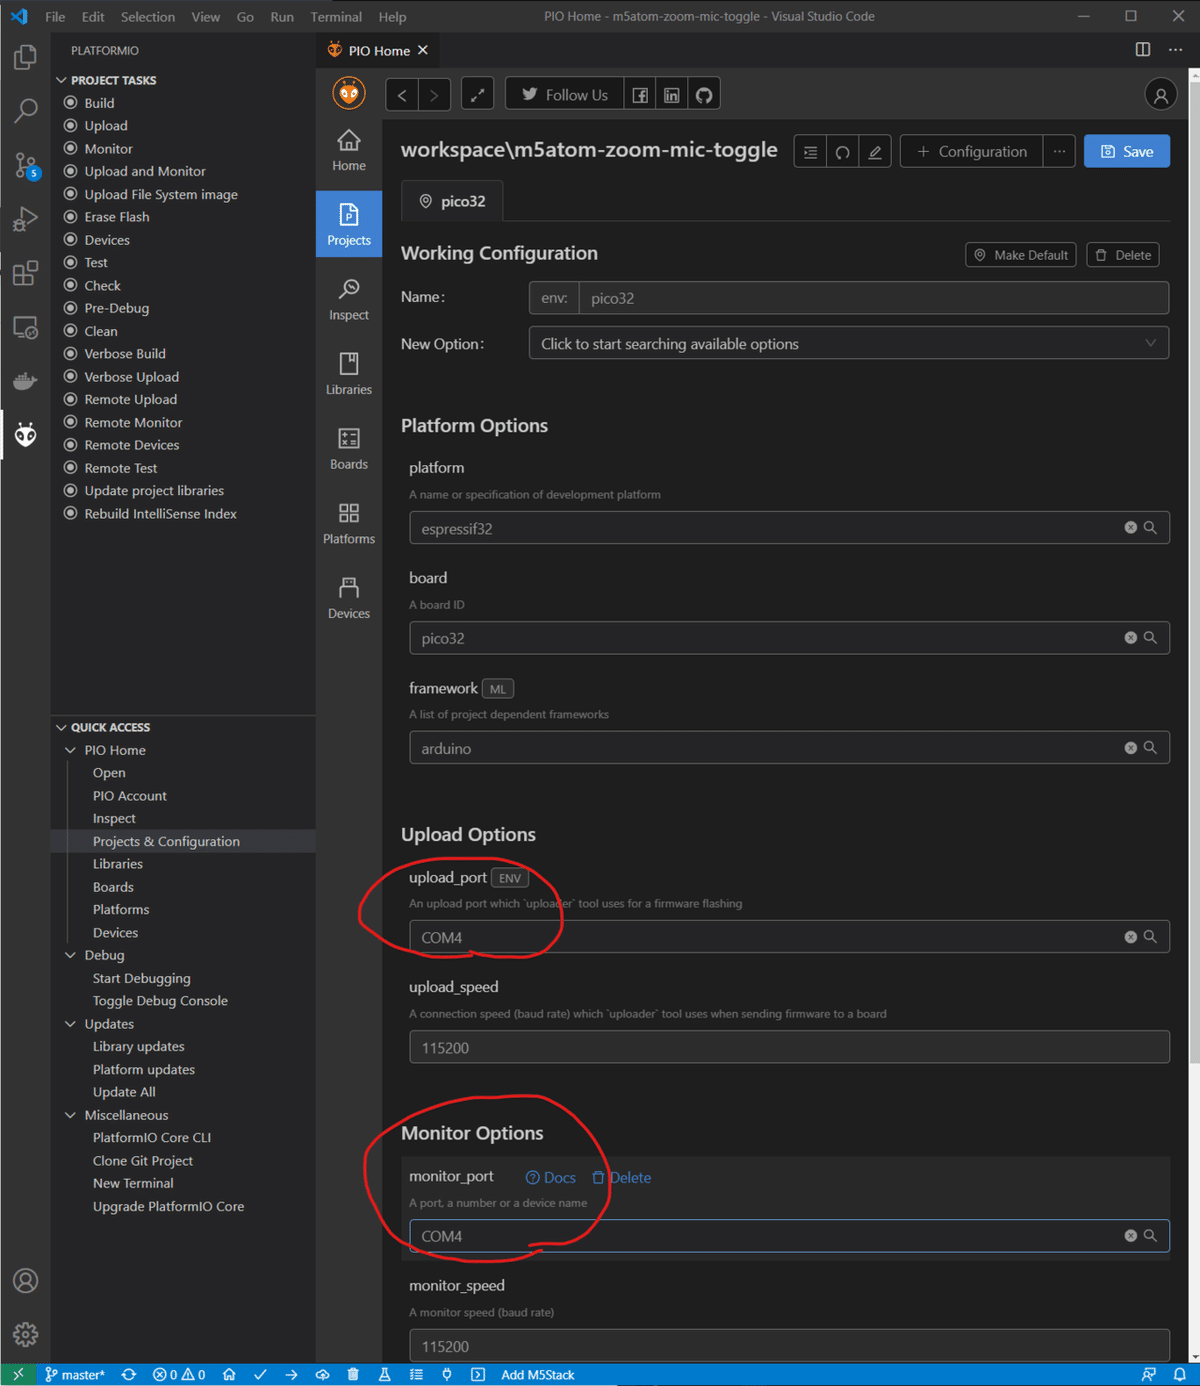Open the Selection menu
1200x1386 pixels.
pyautogui.click(x=148, y=17)
